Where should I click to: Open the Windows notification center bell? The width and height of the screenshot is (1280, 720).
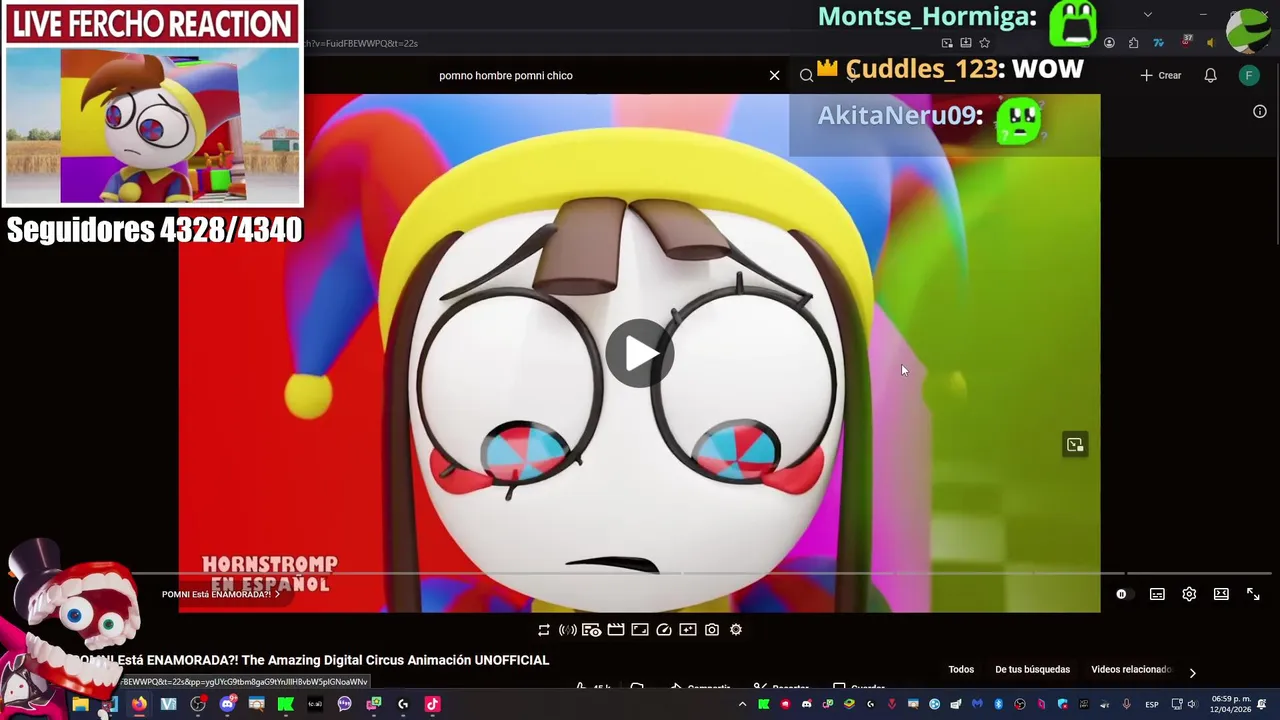point(1262,705)
